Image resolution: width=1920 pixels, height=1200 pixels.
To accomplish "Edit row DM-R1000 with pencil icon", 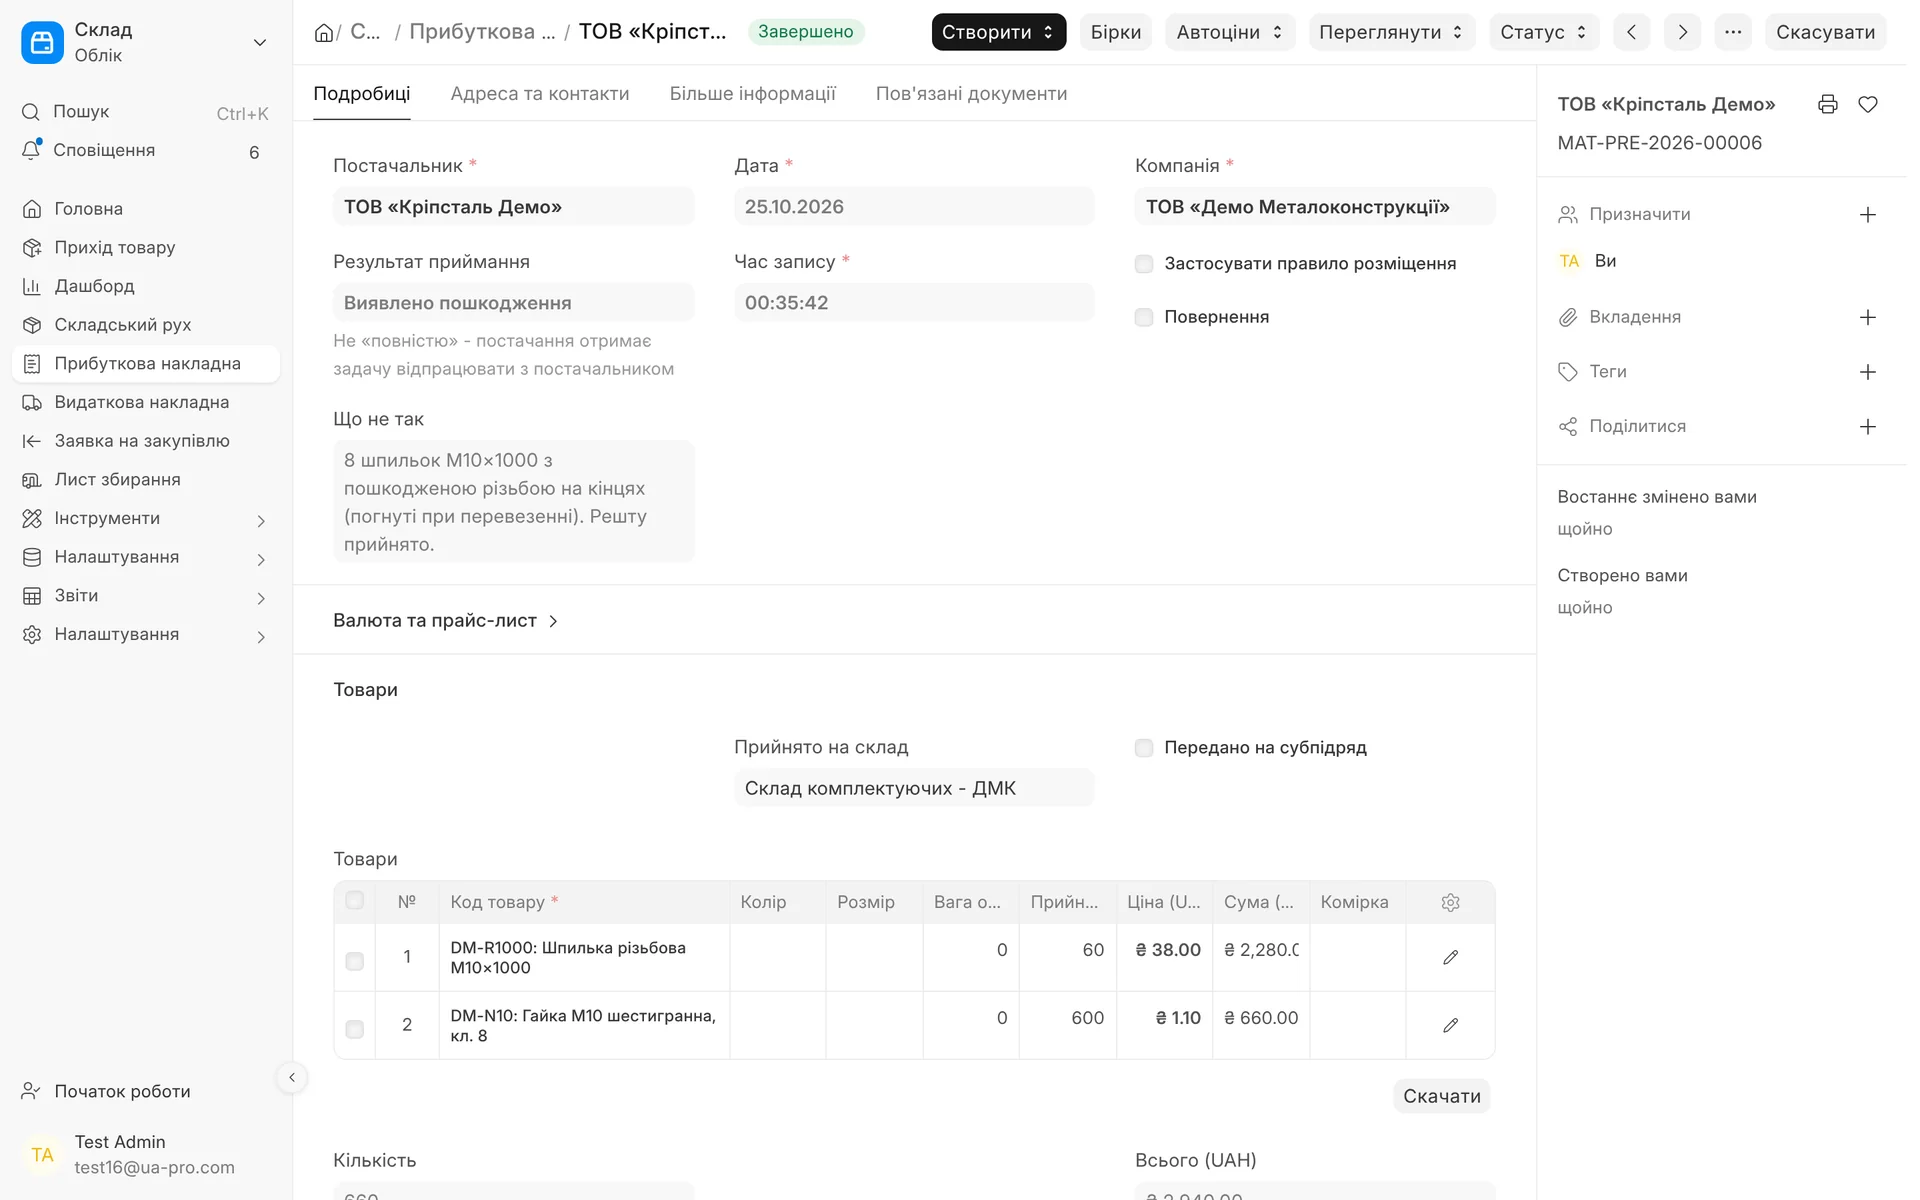I will pyautogui.click(x=1451, y=957).
